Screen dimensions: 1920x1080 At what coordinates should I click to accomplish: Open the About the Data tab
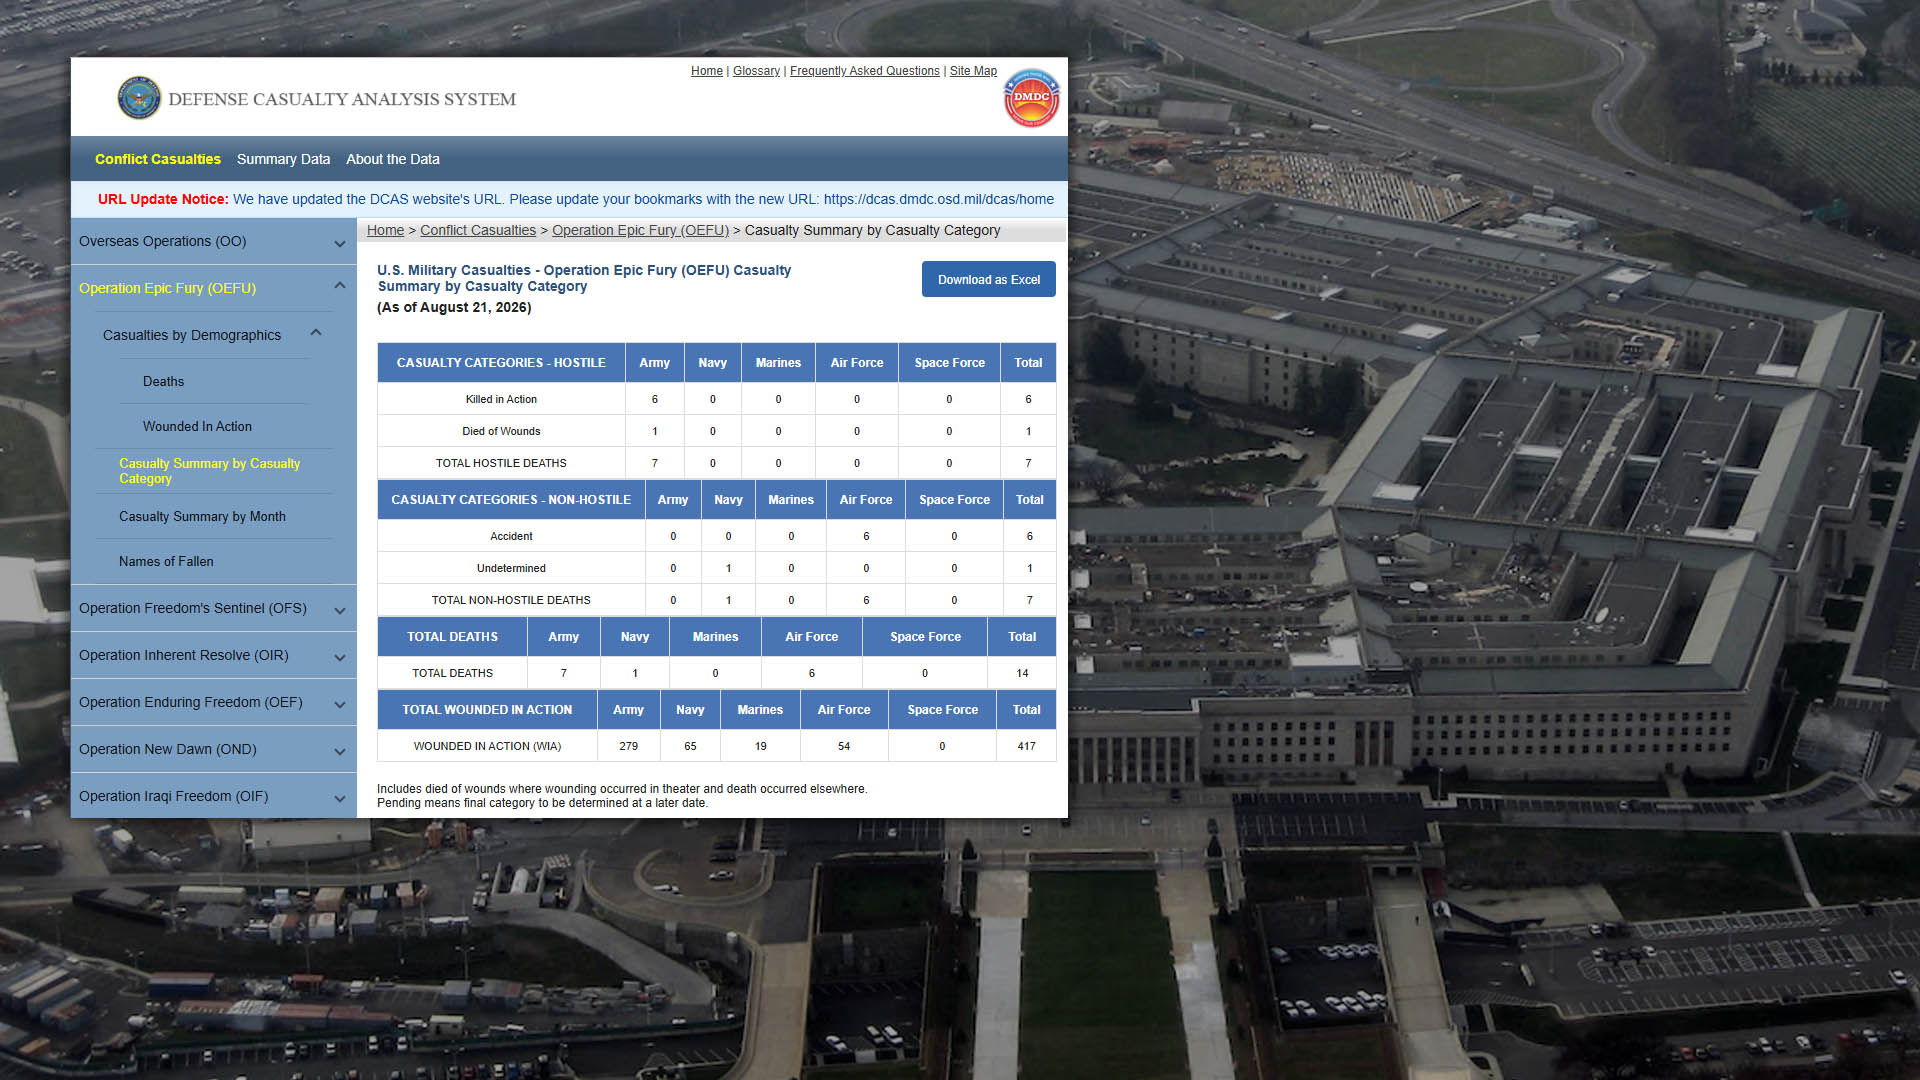393,159
